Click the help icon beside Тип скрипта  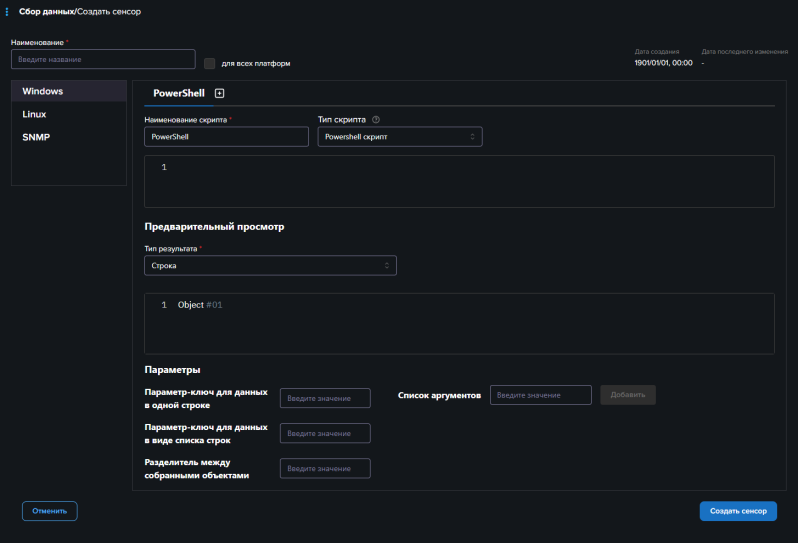(376, 120)
